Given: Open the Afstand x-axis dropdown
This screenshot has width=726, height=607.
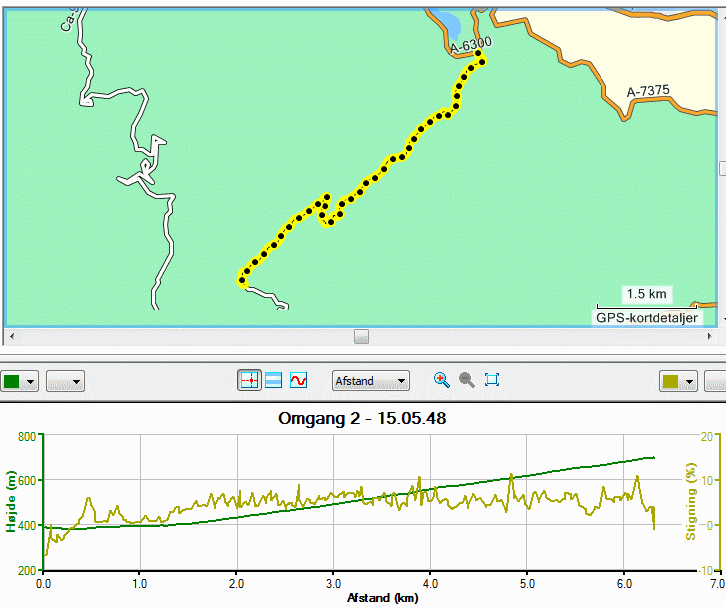Looking at the screenshot, I should coord(370,381).
